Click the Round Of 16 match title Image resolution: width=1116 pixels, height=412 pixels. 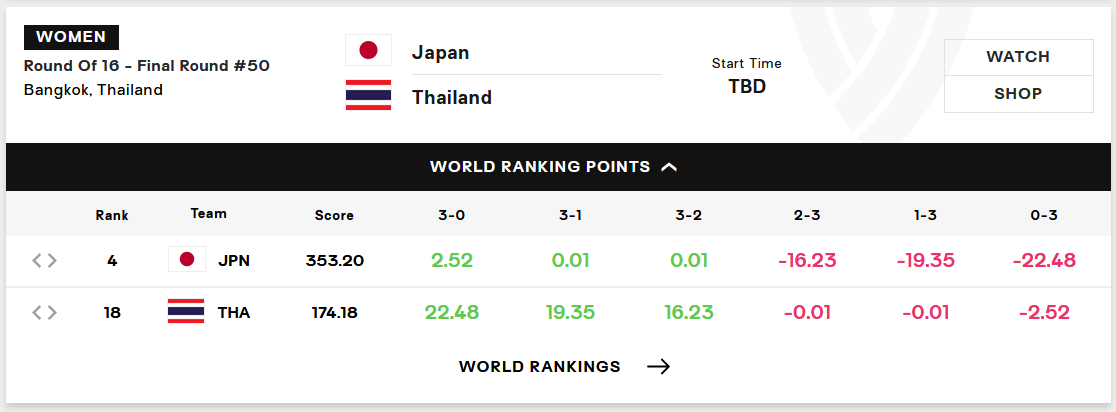147,66
